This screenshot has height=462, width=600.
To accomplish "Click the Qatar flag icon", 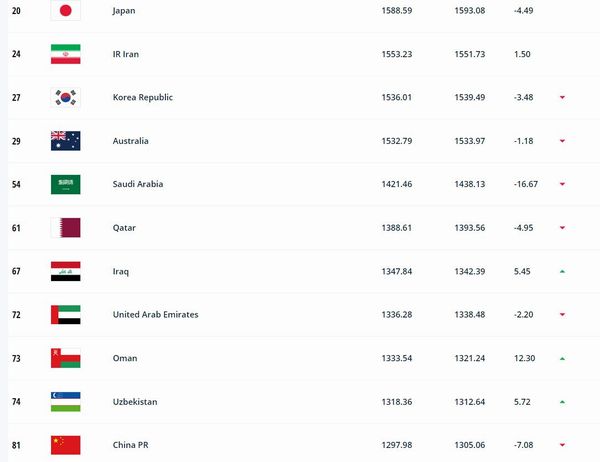I will click(x=65, y=228).
